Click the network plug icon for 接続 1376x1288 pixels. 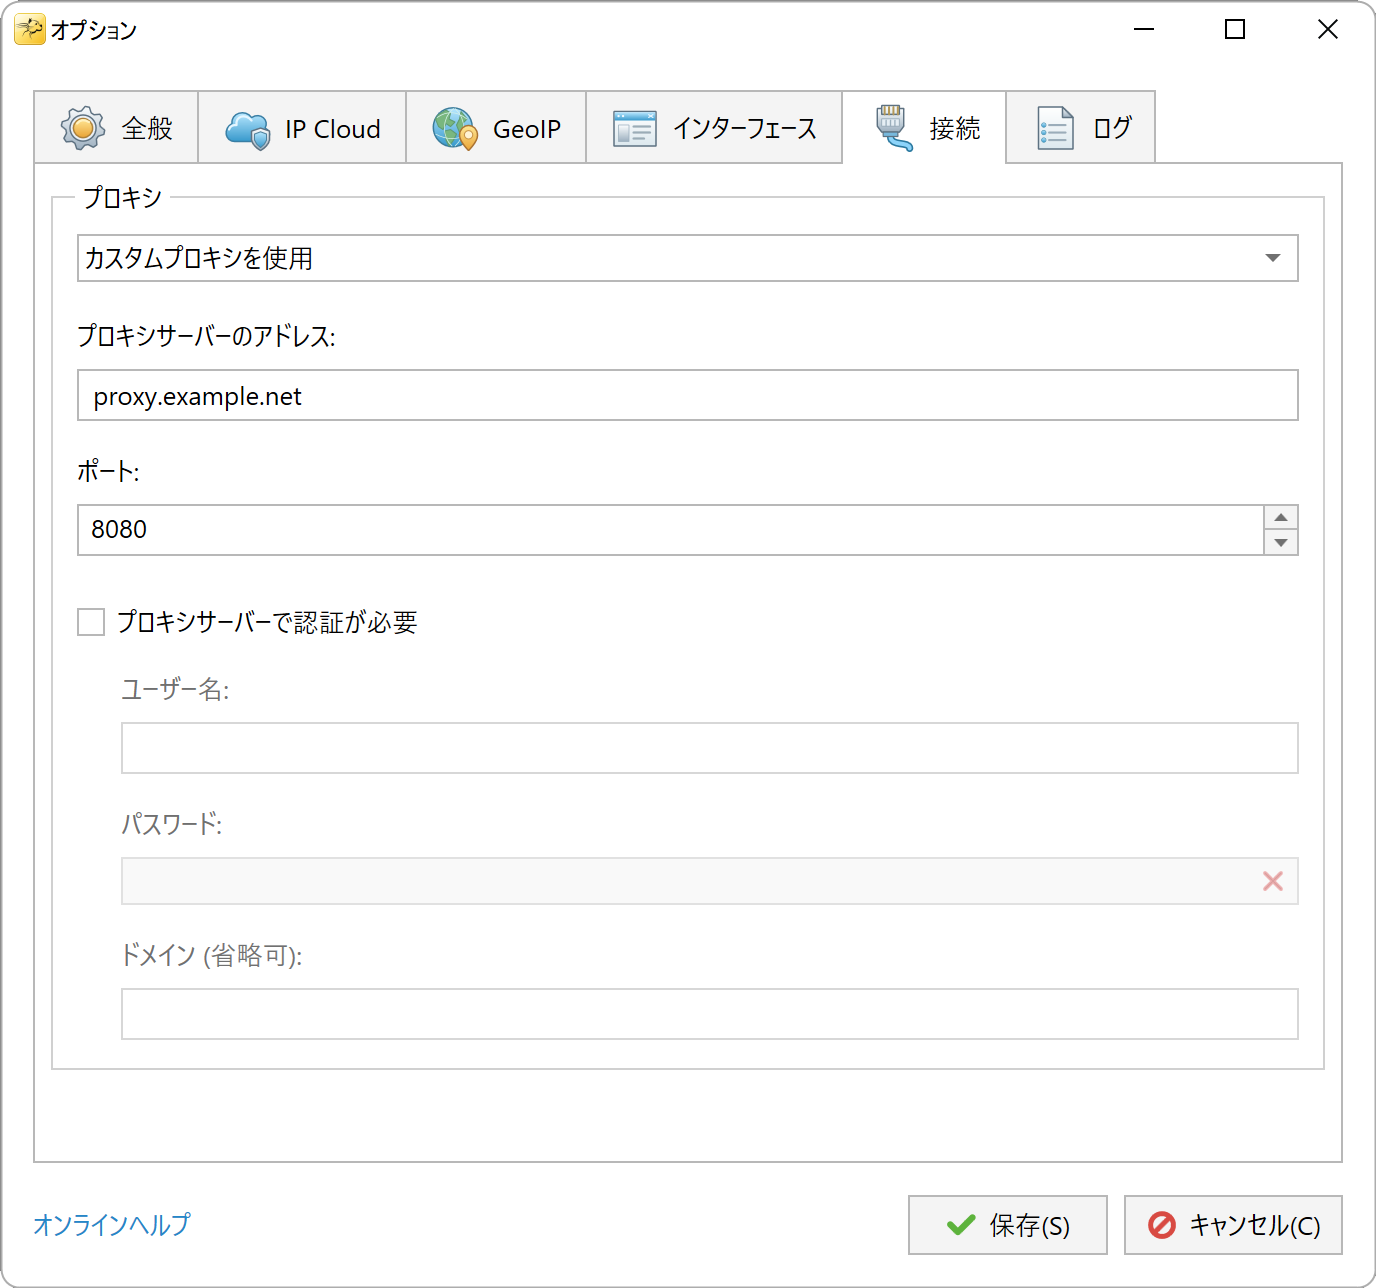[894, 128]
